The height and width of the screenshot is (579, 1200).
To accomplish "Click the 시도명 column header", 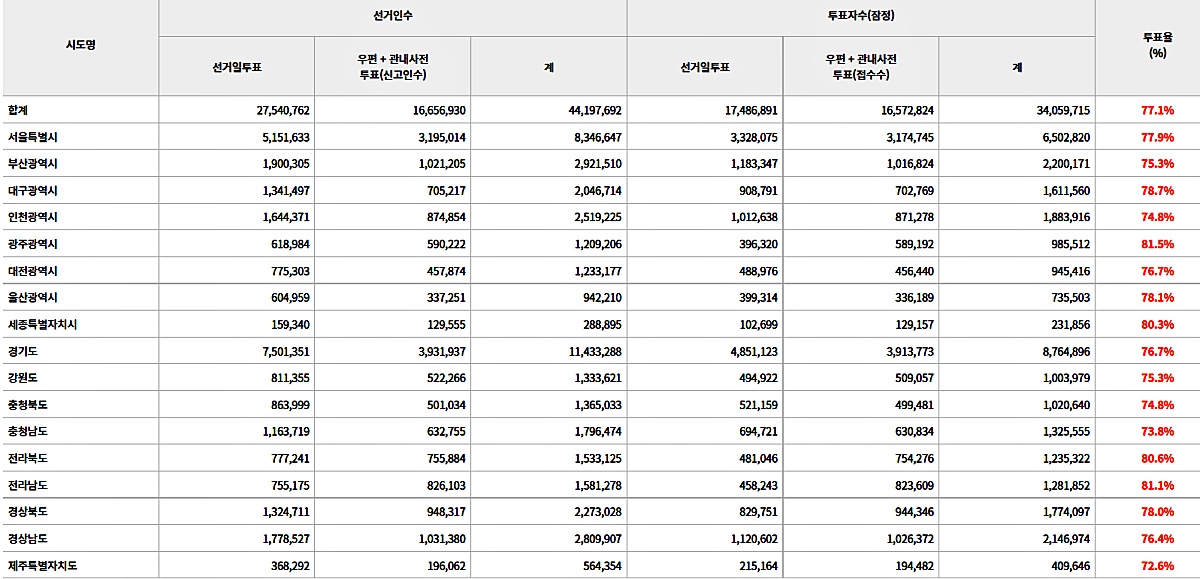I will [x=80, y=45].
